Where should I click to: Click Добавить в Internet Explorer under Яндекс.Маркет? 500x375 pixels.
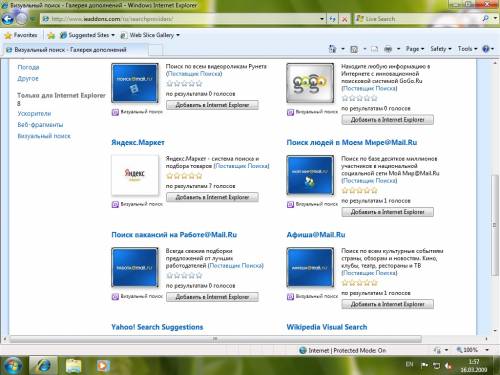212,197
